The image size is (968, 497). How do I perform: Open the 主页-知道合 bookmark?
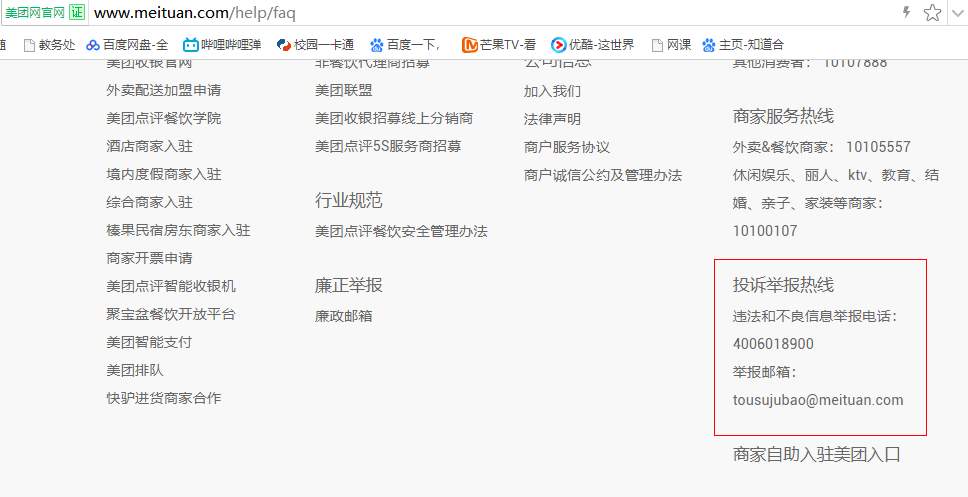743,44
